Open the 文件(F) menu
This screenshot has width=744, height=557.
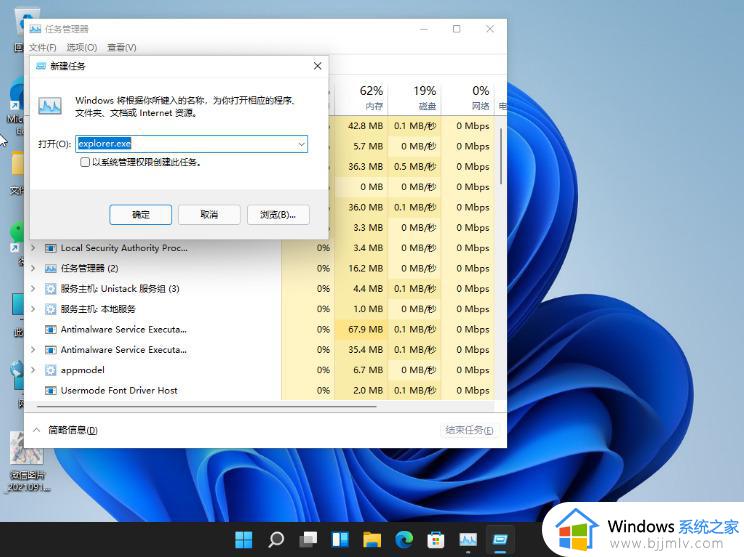coord(42,47)
